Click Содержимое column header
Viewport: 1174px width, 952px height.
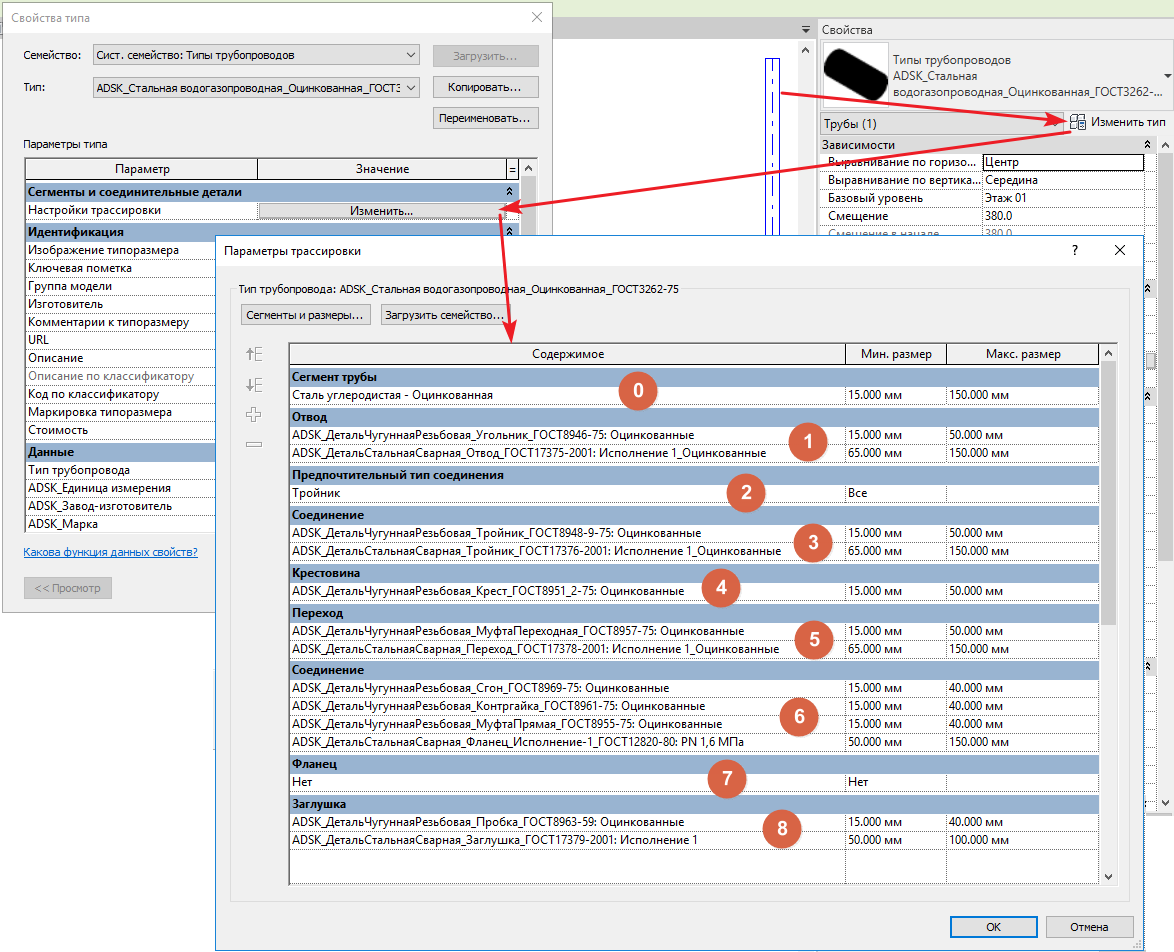click(568, 354)
